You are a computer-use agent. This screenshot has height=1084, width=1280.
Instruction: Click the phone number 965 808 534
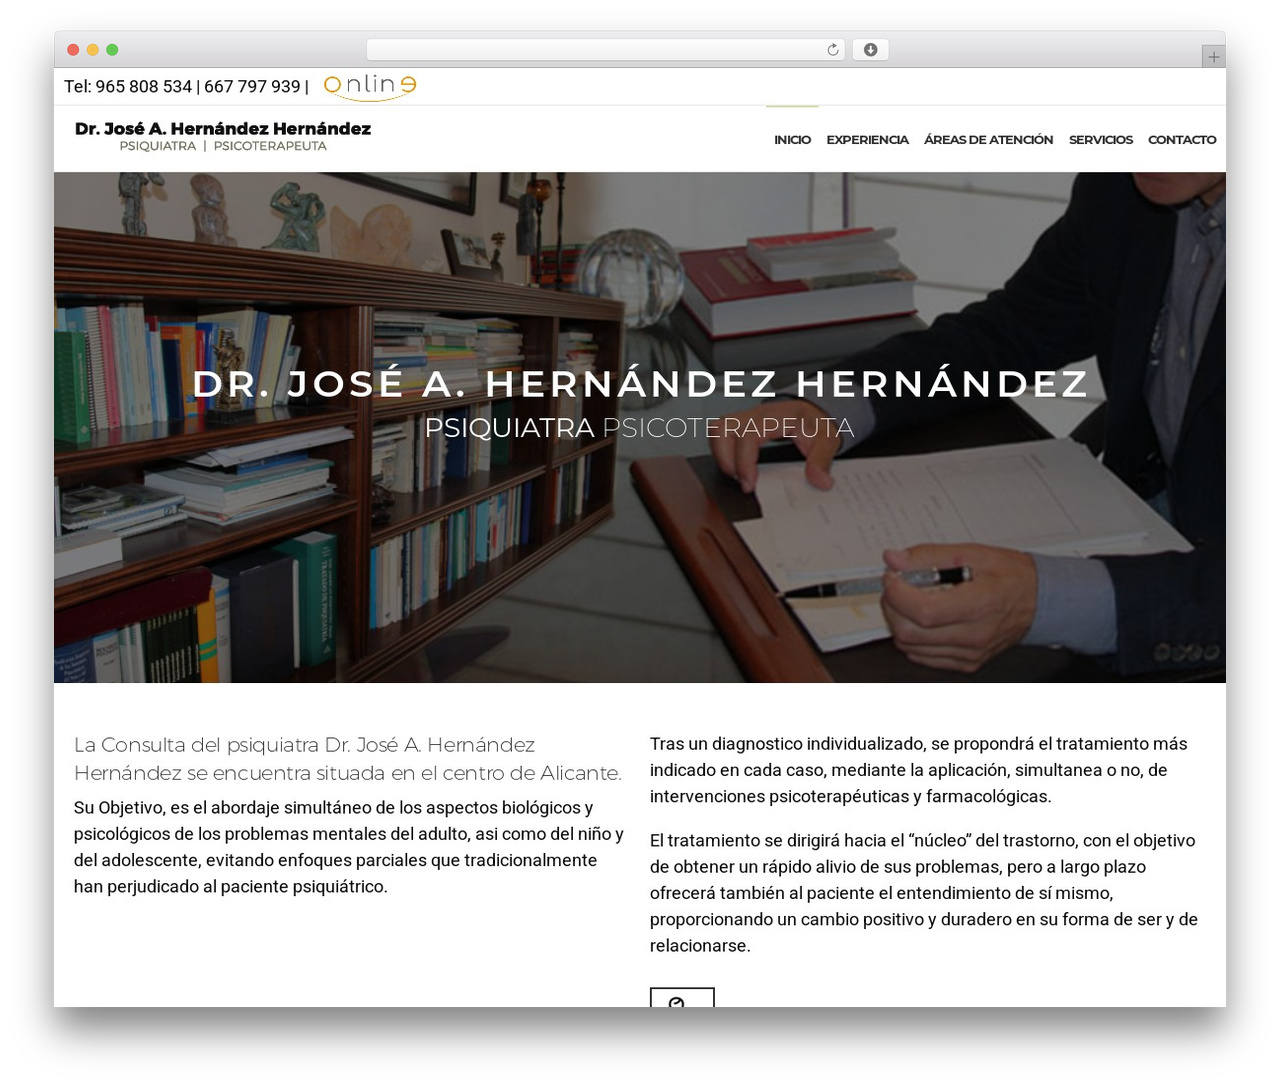(x=143, y=87)
